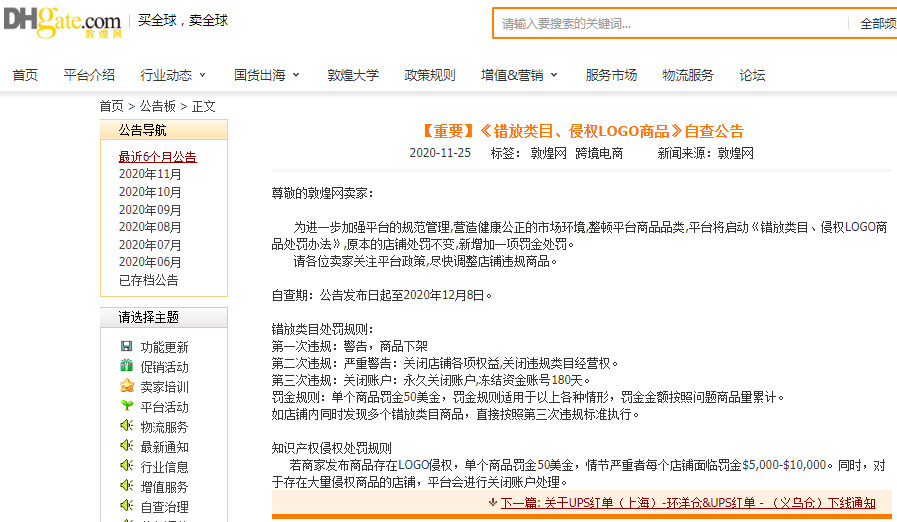Open the next article about UPS红单
The width and height of the screenshot is (897, 522).
tap(688, 503)
